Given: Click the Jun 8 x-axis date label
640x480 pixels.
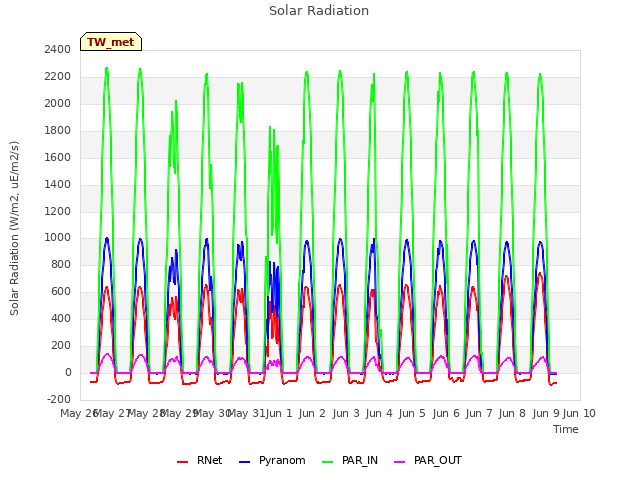Looking at the screenshot, I should click(x=512, y=413).
